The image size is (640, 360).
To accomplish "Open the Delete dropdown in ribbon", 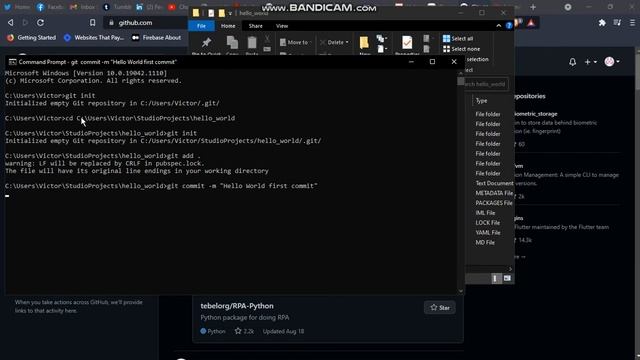I will [x=334, y=42].
